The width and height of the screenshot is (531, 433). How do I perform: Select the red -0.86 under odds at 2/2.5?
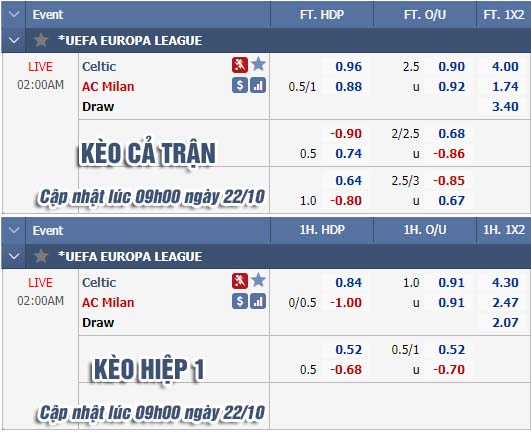click(449, 154)
